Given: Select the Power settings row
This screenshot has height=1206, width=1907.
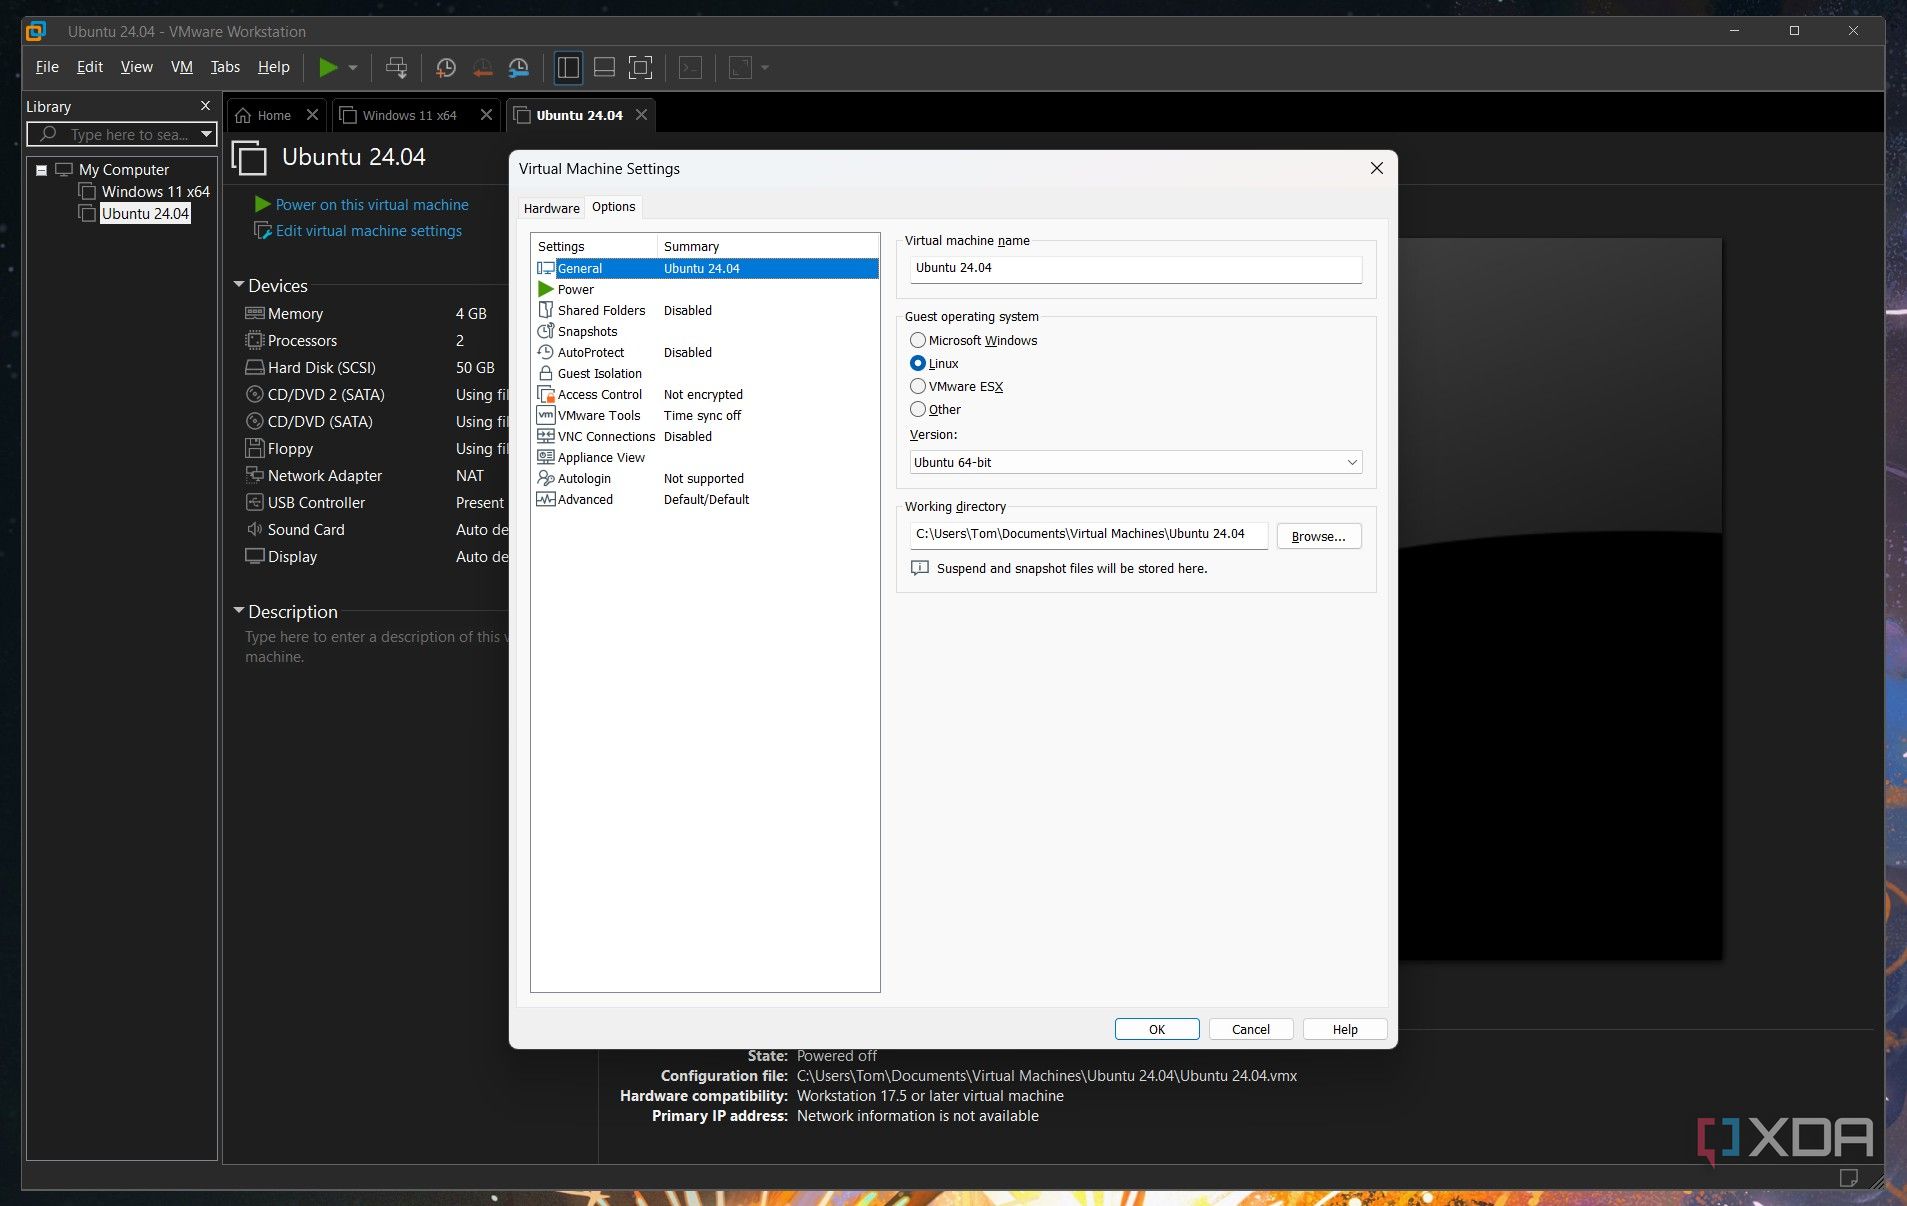Looking at the screenshot, I should [x=706, y=289].
